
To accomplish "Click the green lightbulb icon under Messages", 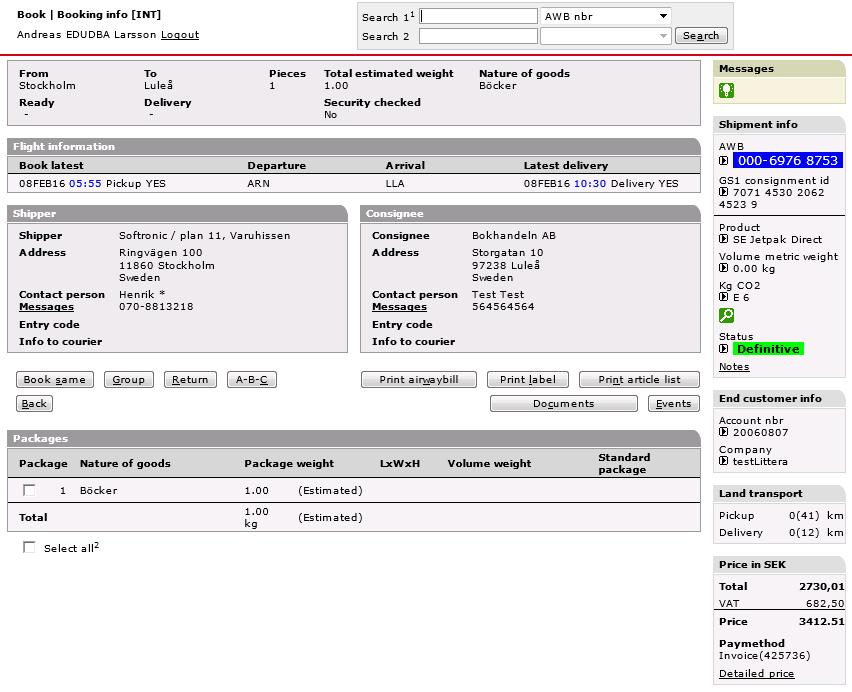I will (x=726, y=90).
